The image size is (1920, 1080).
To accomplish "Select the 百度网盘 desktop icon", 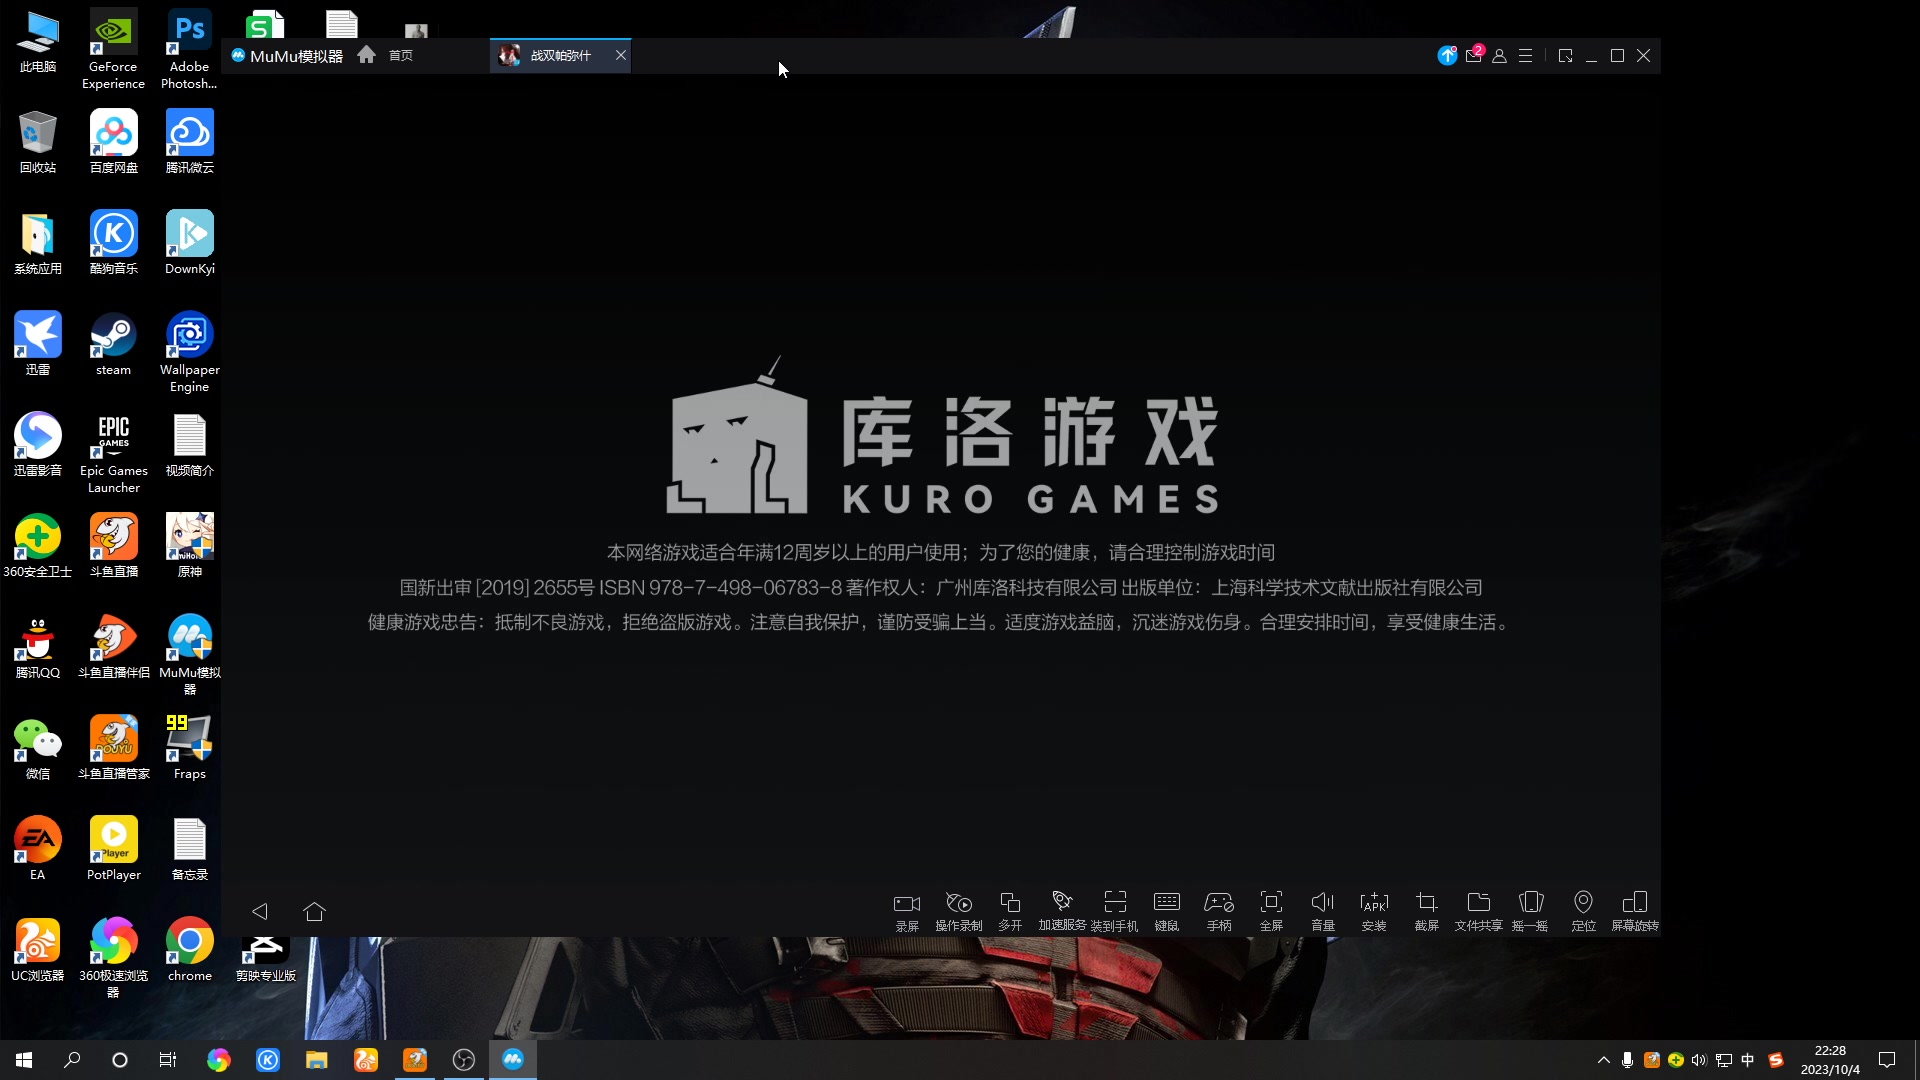I will click(113, 142).
